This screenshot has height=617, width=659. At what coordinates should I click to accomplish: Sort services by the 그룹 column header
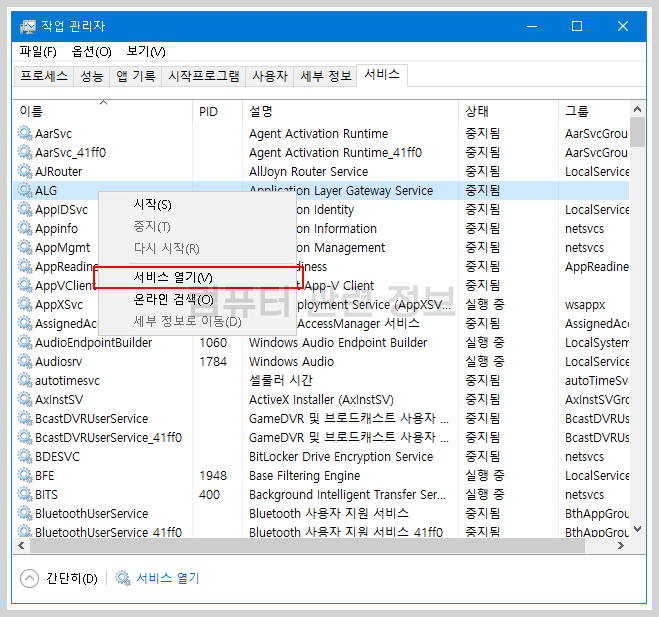click(594, 111)
